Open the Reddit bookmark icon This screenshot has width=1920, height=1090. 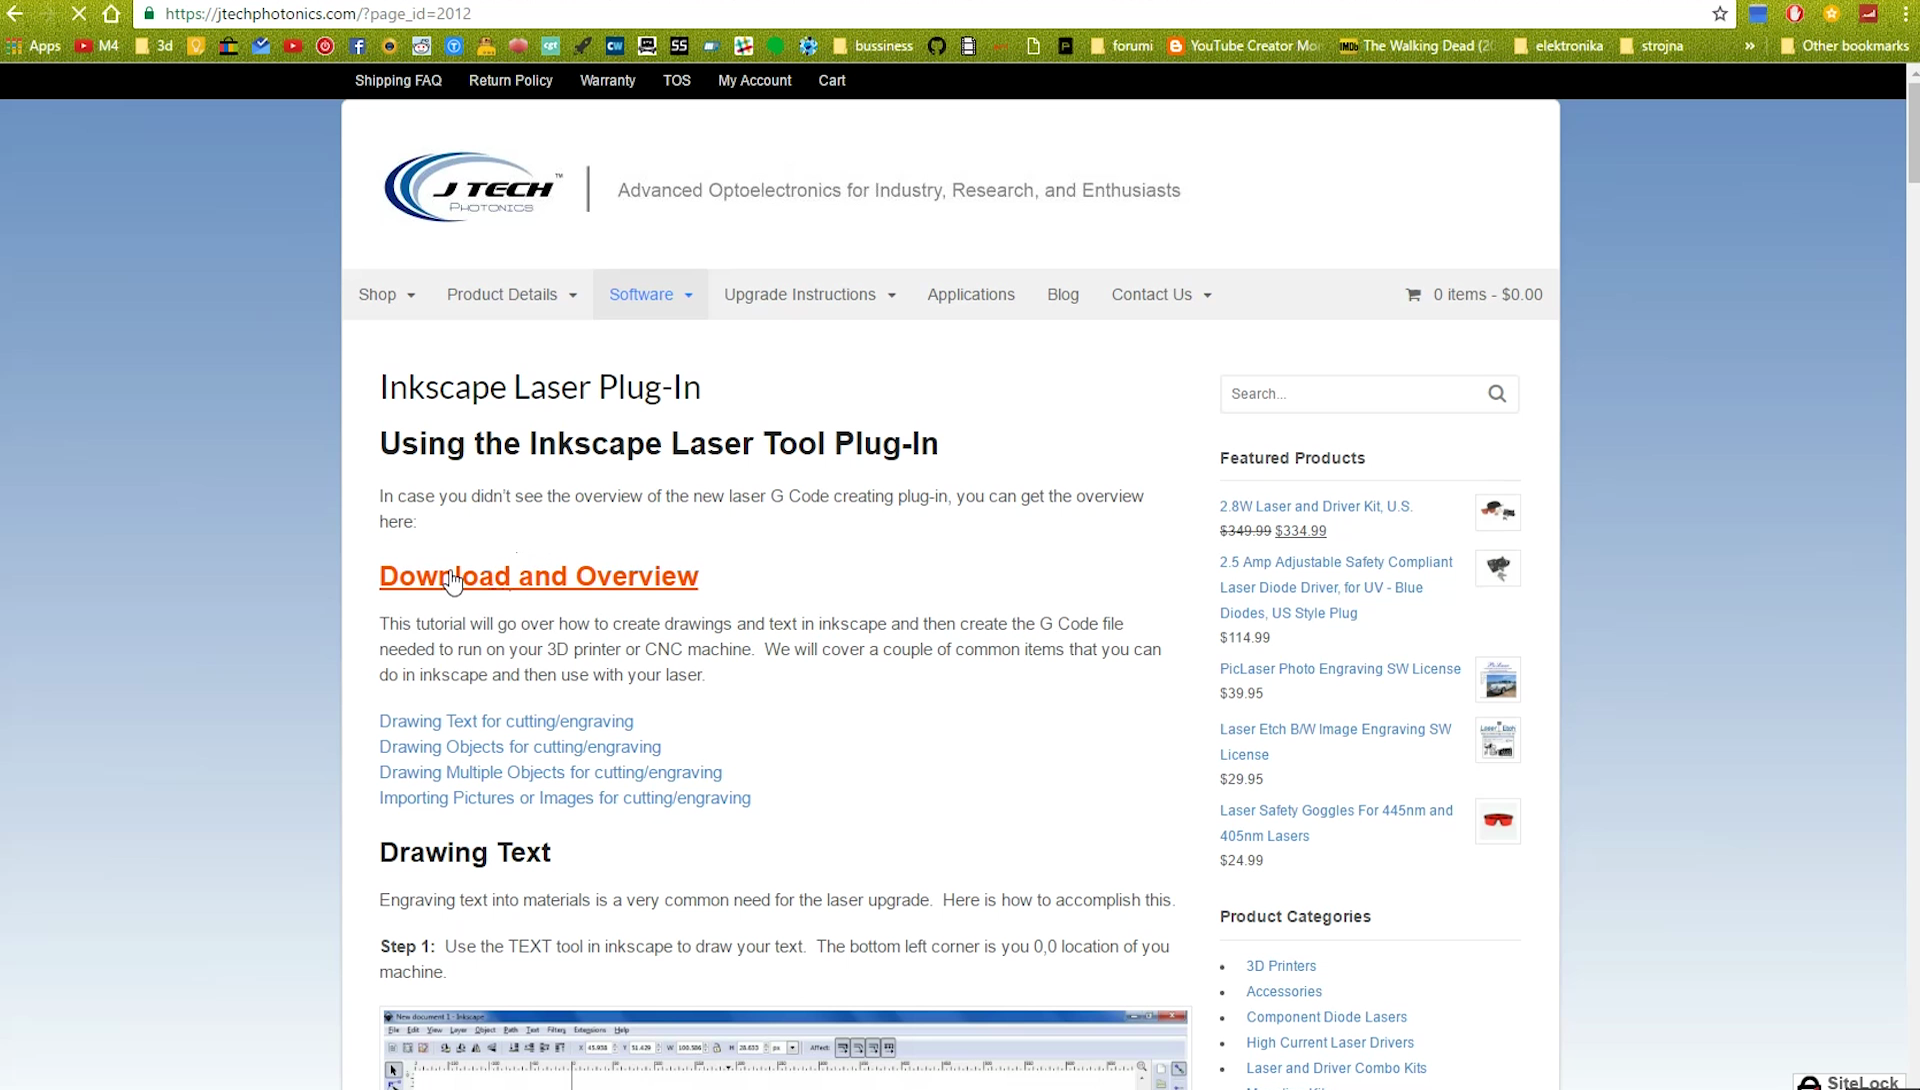click(421, 46)
